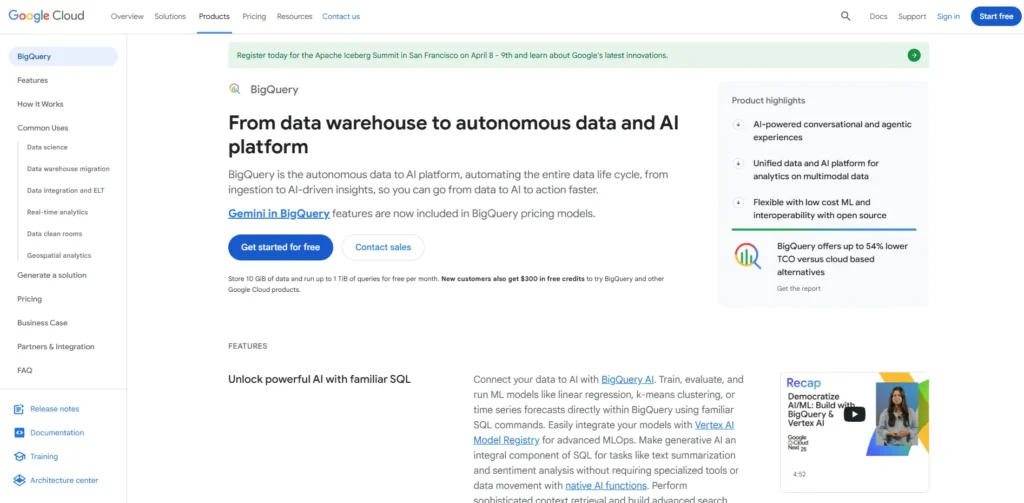Go to Business Case section
The image size is (1024, 503).
click(42, 323)
